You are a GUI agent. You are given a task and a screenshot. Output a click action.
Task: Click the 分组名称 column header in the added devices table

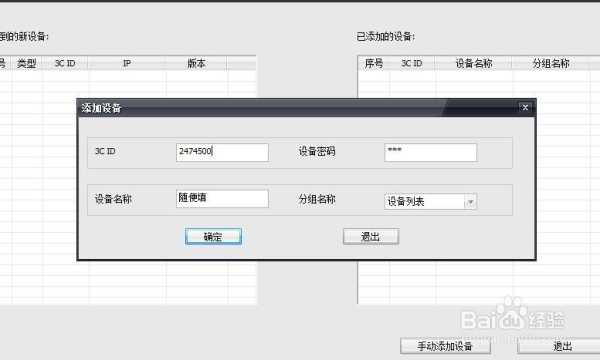point(551,63)
